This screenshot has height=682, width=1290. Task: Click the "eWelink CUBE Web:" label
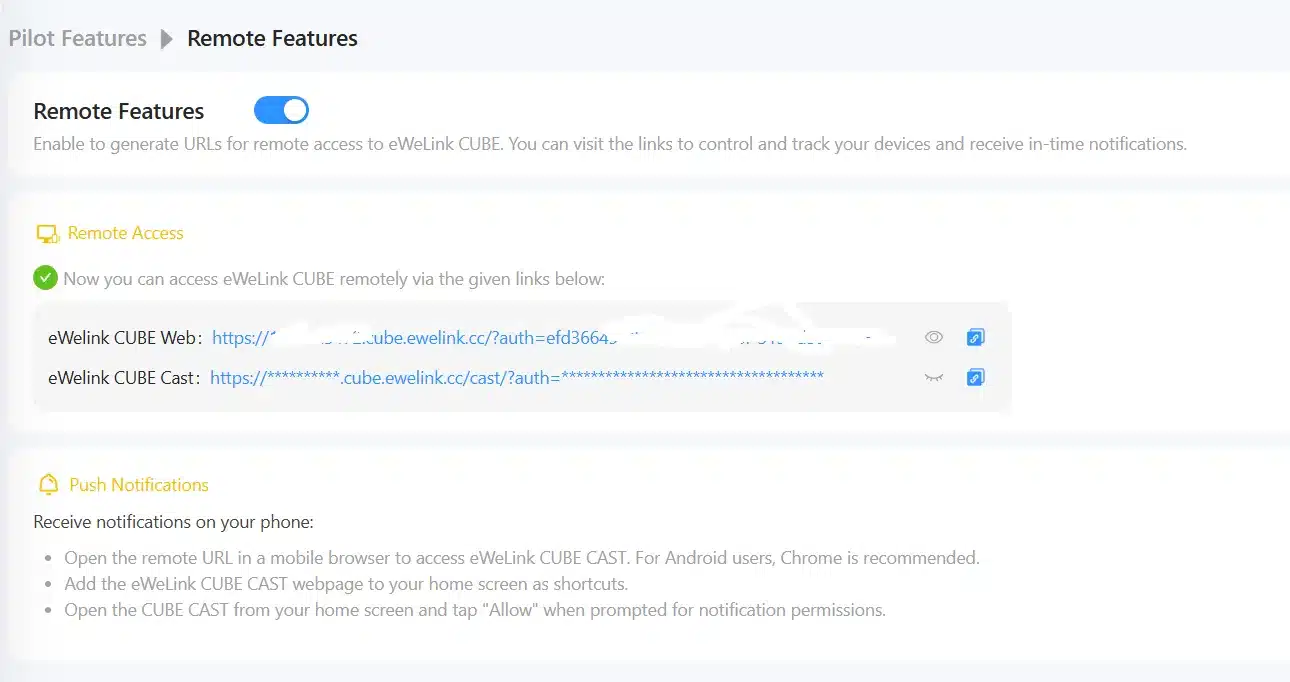[x=125, y=338]
